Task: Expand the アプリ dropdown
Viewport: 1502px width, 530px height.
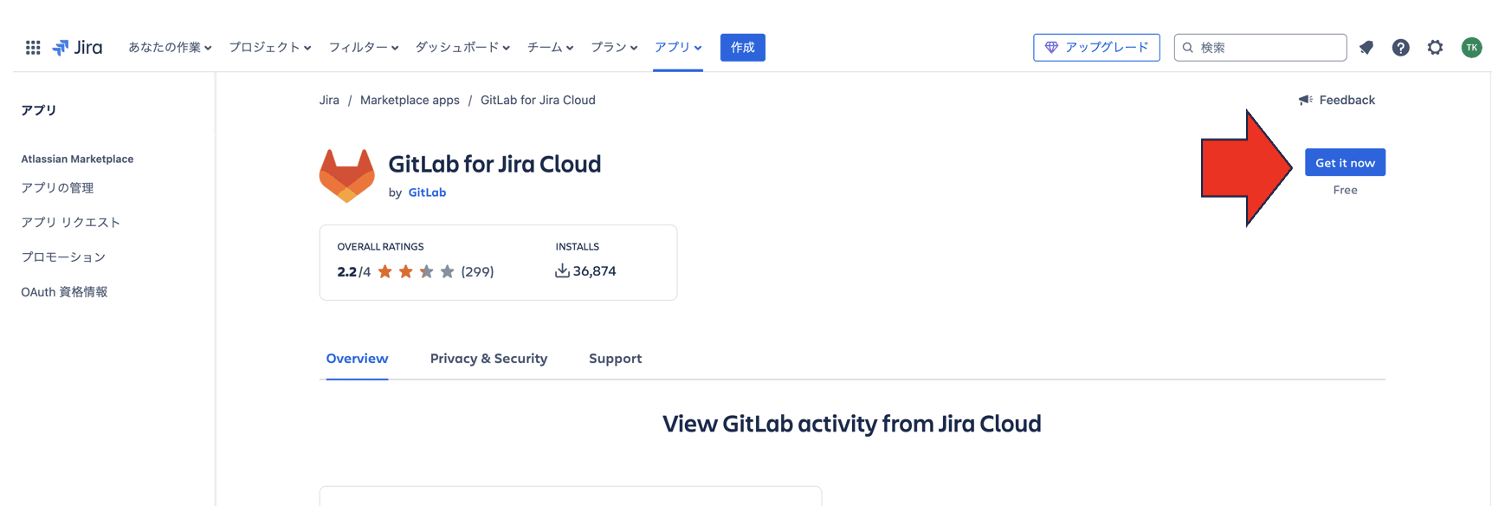Action: 678,47
